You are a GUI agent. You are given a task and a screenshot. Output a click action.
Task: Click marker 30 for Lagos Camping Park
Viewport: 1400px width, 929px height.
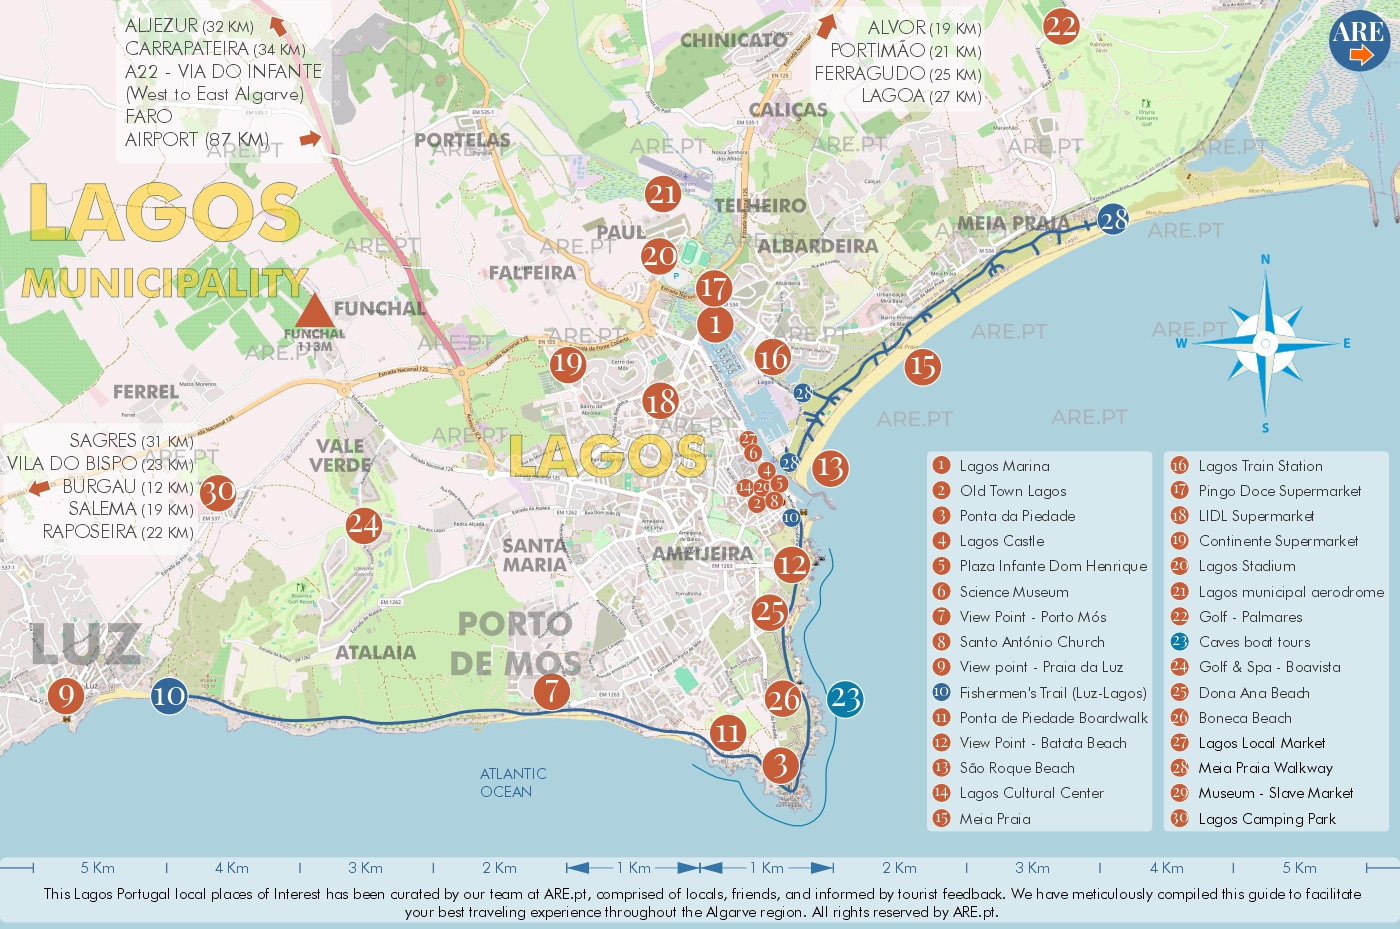click(x=219, y=492)
